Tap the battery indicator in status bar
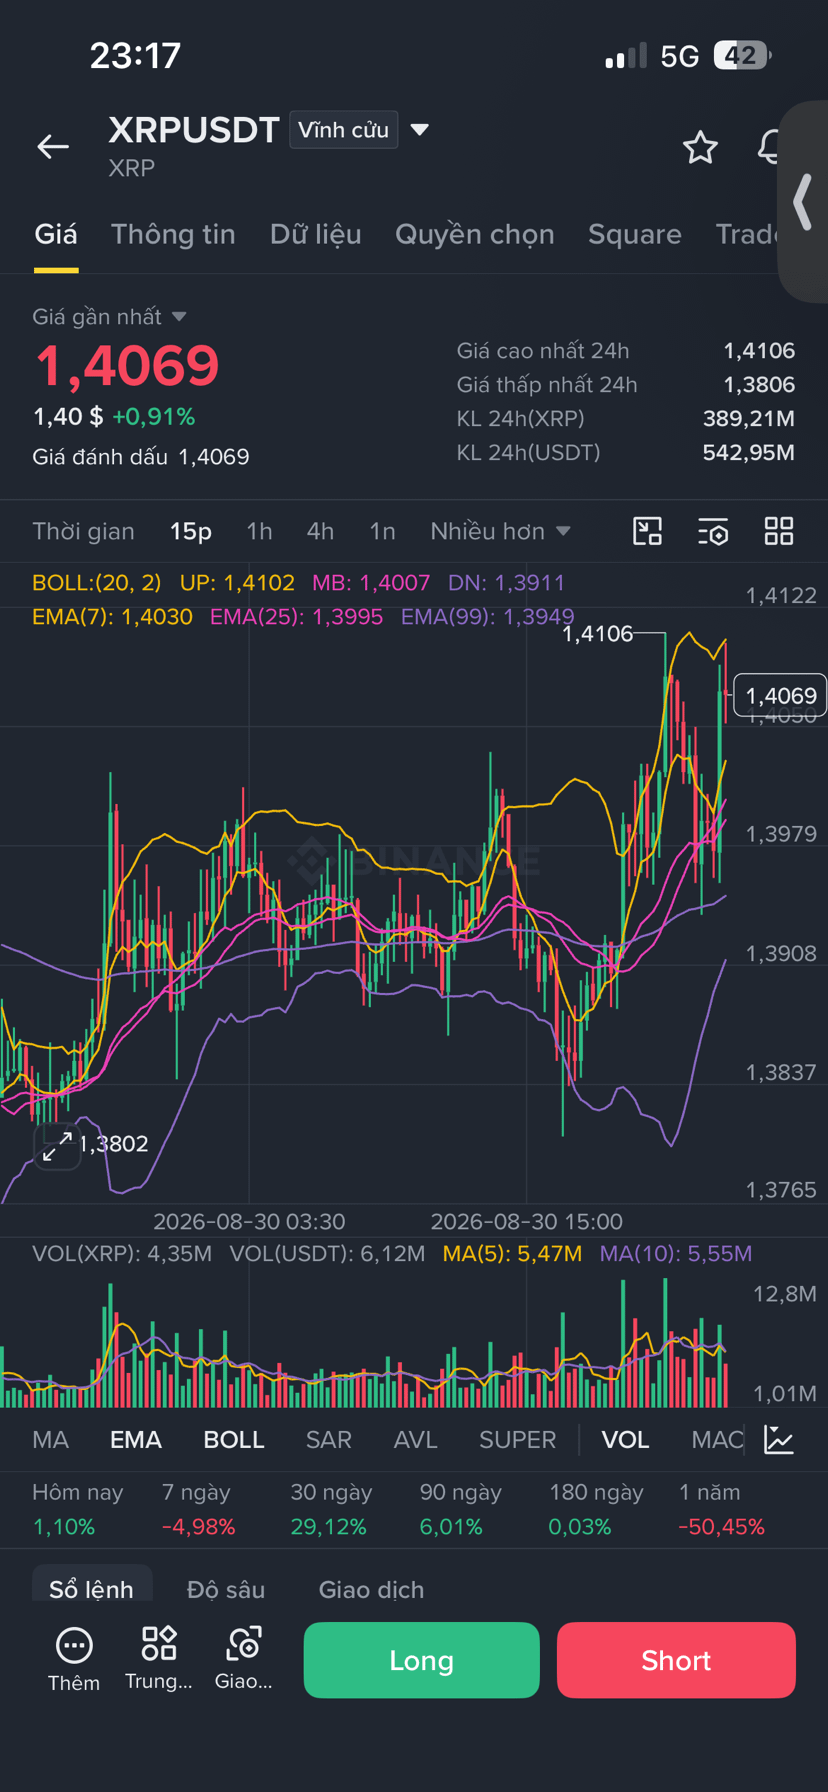Image resolution: width=828 pixels, height=1792 pixels. pyautogui.click(x=742, y=55)
